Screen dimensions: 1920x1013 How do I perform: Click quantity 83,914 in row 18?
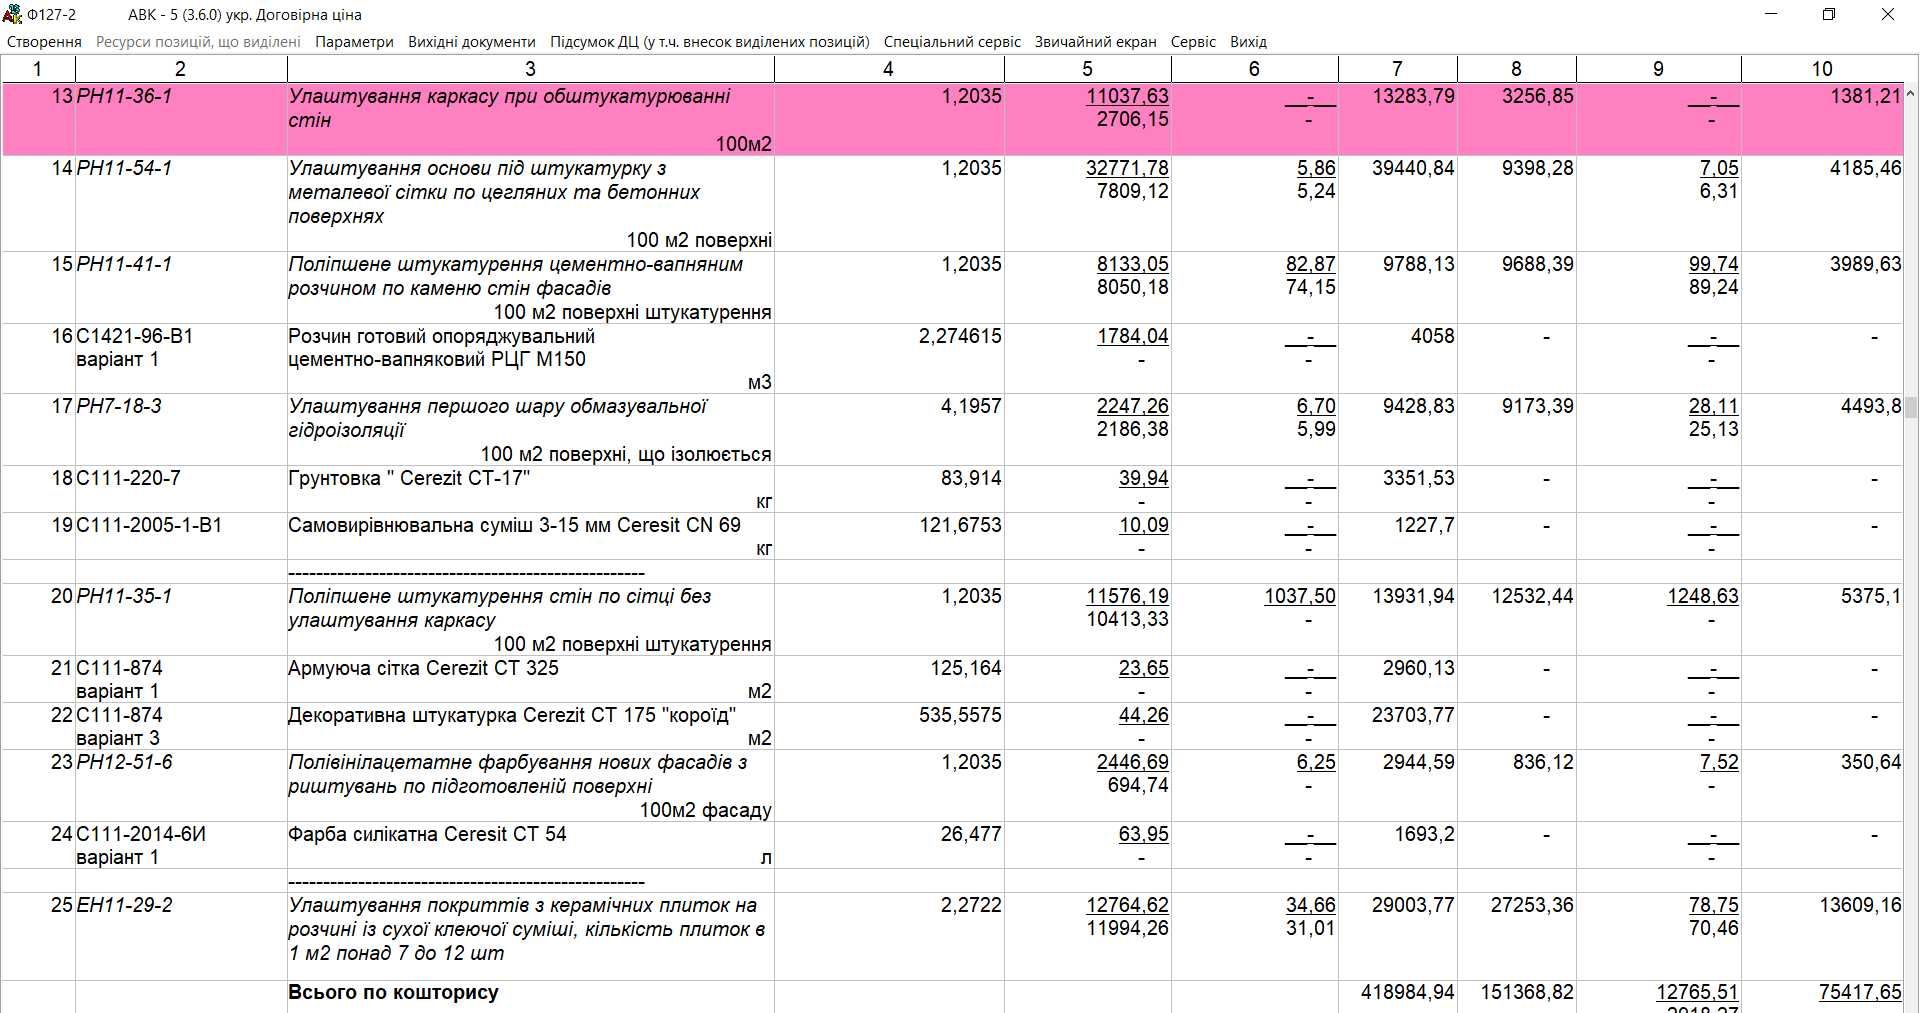click(x=971, y=478)
